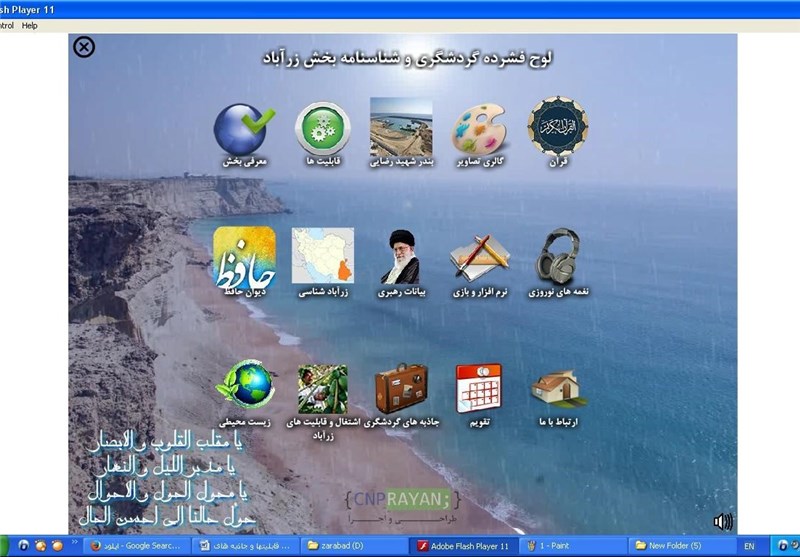800x557 pixels.
Task: Open the image gallery palette icon
Action: click(479, 128)
